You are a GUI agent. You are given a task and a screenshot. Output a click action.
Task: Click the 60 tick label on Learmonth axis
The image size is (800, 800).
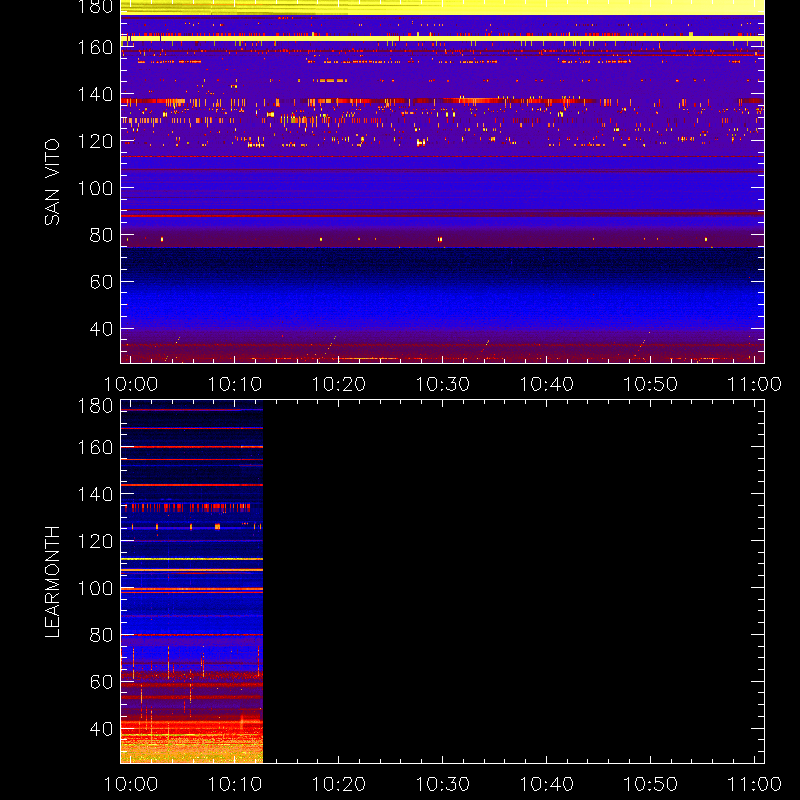pos(101,682)
